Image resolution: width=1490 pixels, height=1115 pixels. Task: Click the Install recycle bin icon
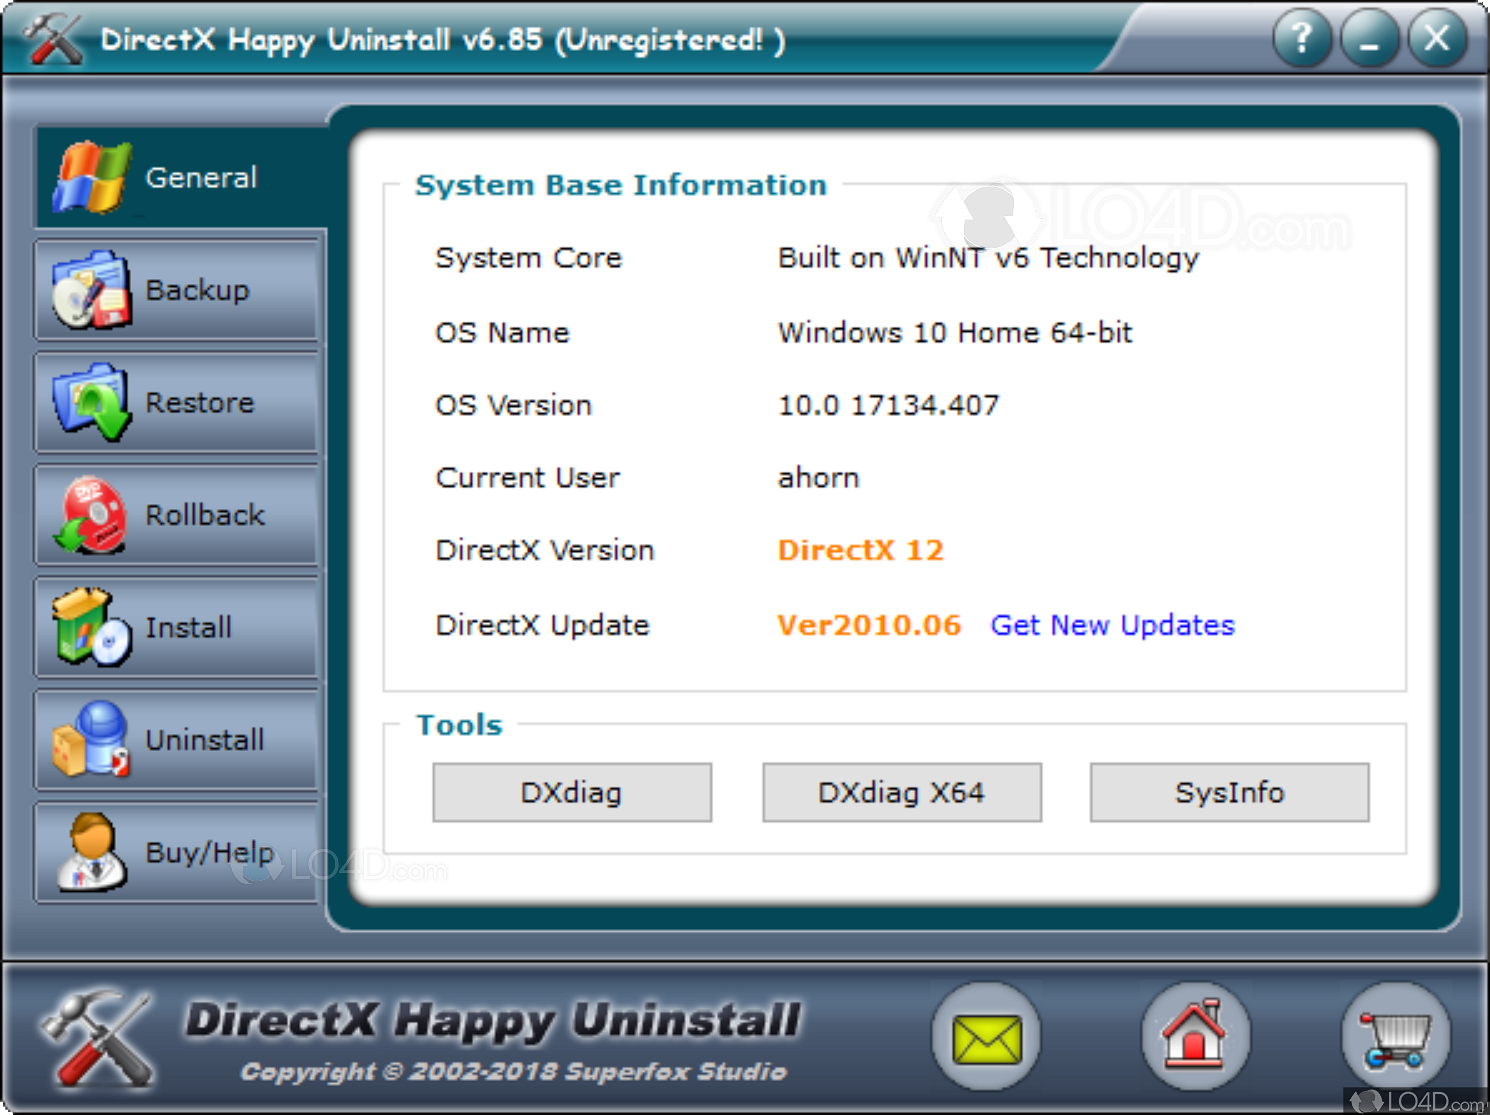coord(91,628)
